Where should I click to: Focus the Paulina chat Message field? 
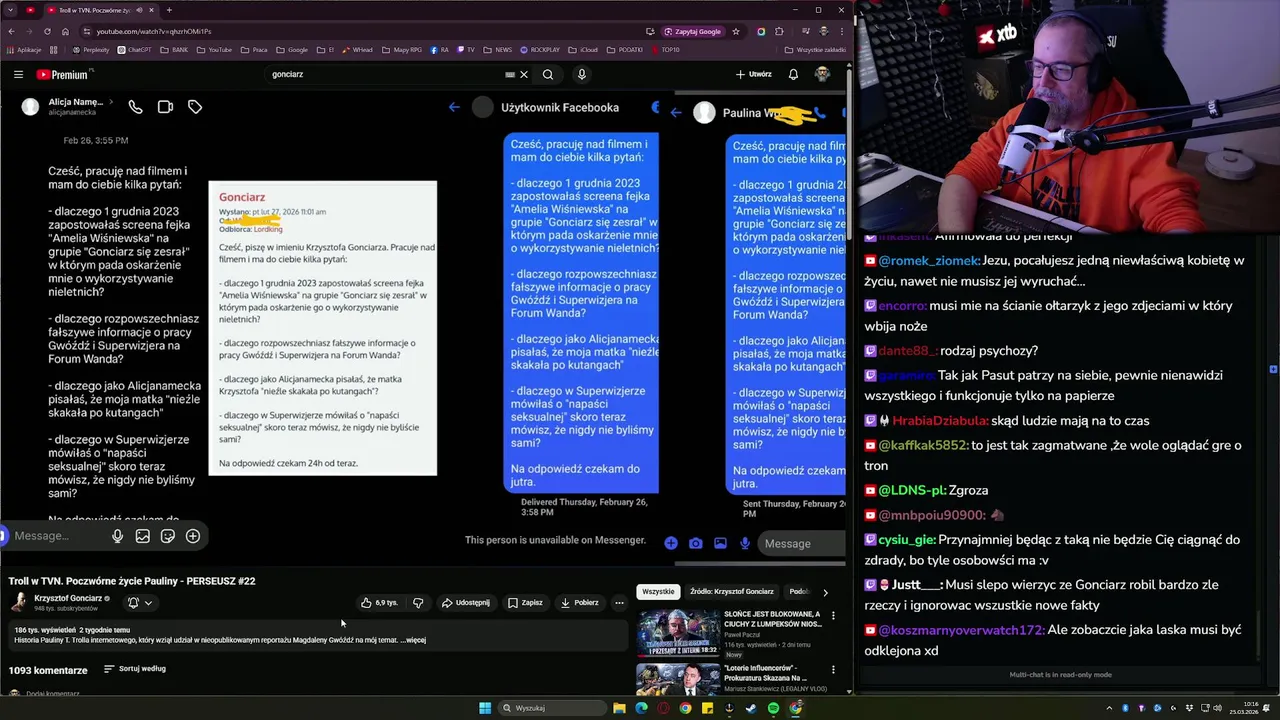(802, 543)
